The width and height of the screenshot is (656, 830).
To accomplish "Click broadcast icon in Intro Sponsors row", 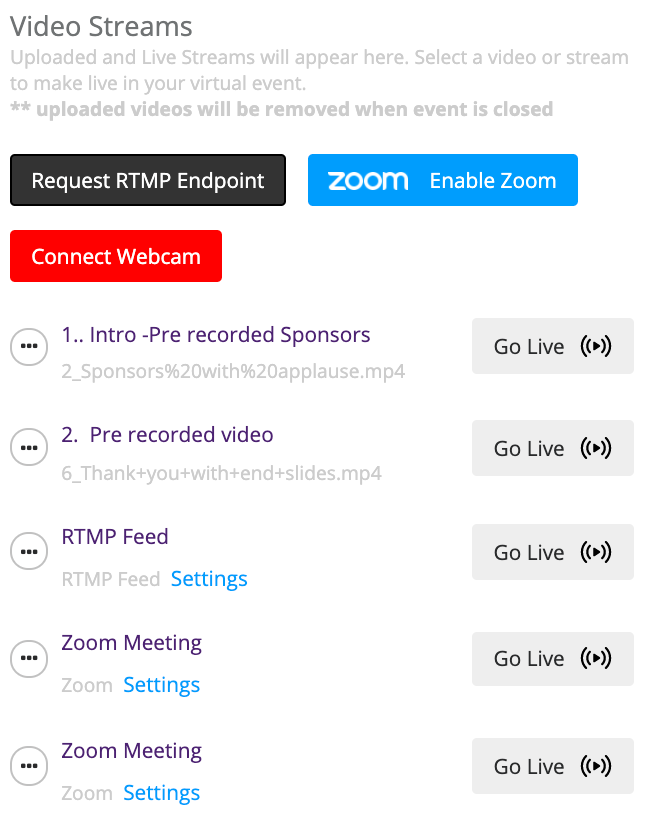I will (596, 346).
